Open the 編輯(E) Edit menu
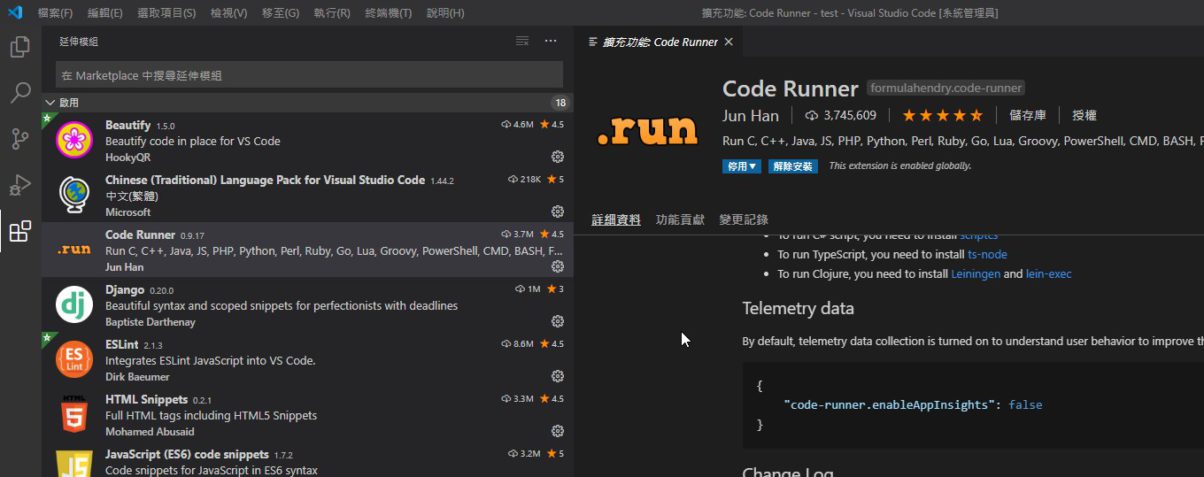This screenshot has height=477, width=1204. pos(105,13)
